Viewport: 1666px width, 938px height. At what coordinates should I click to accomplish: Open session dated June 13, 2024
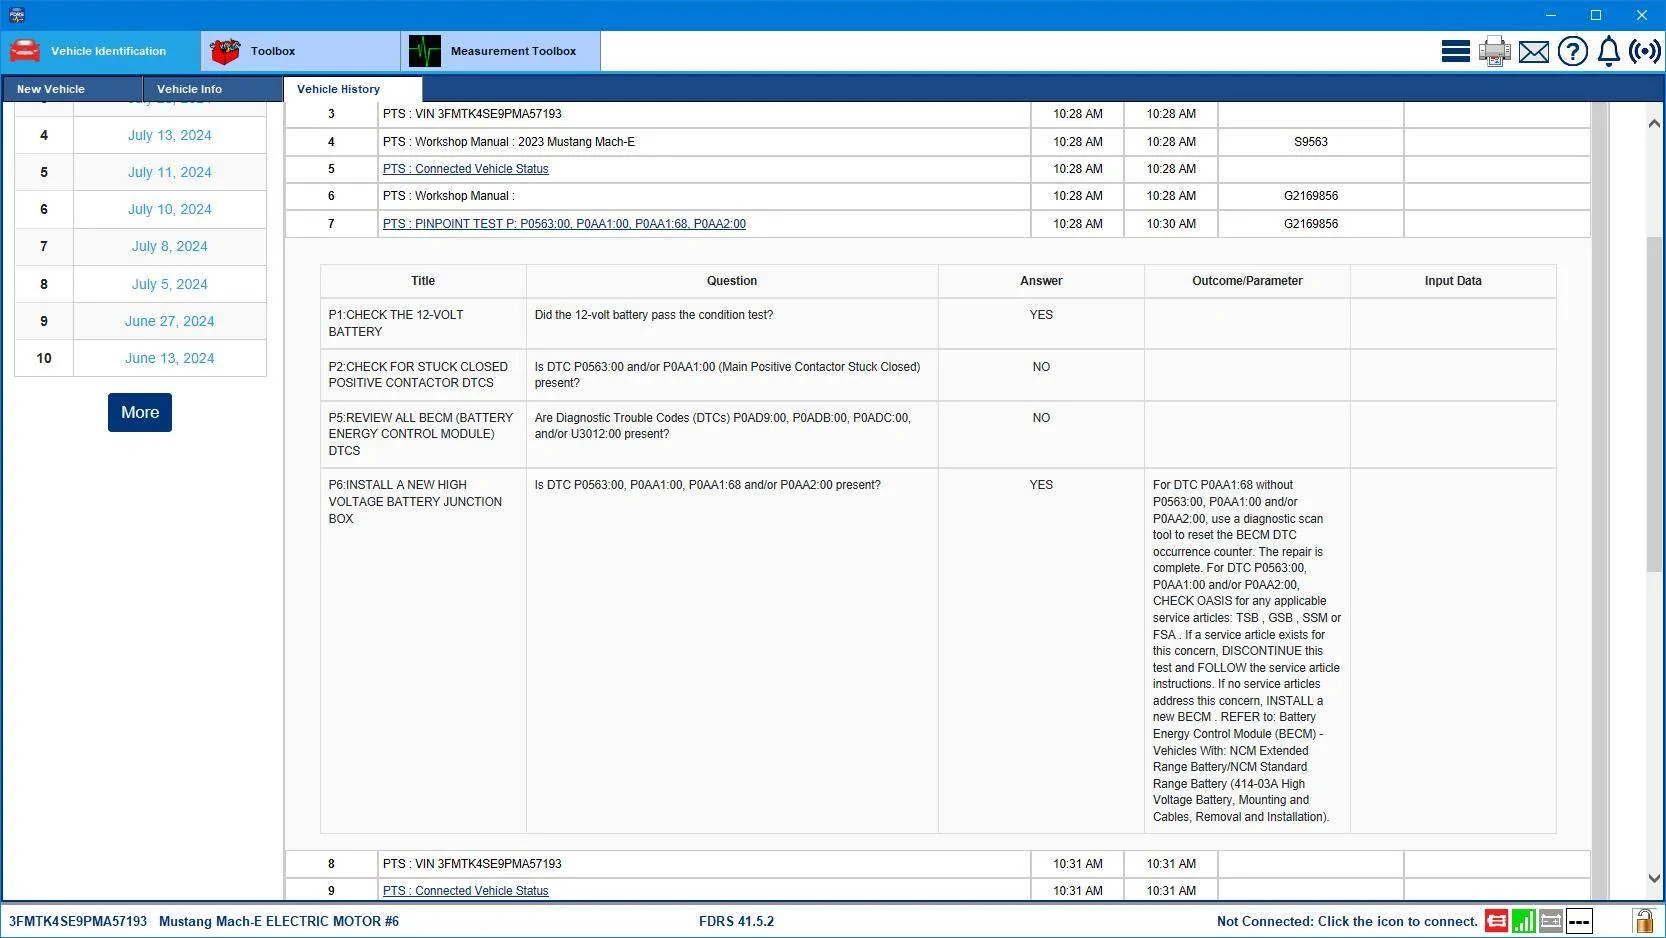coord(170,358)
